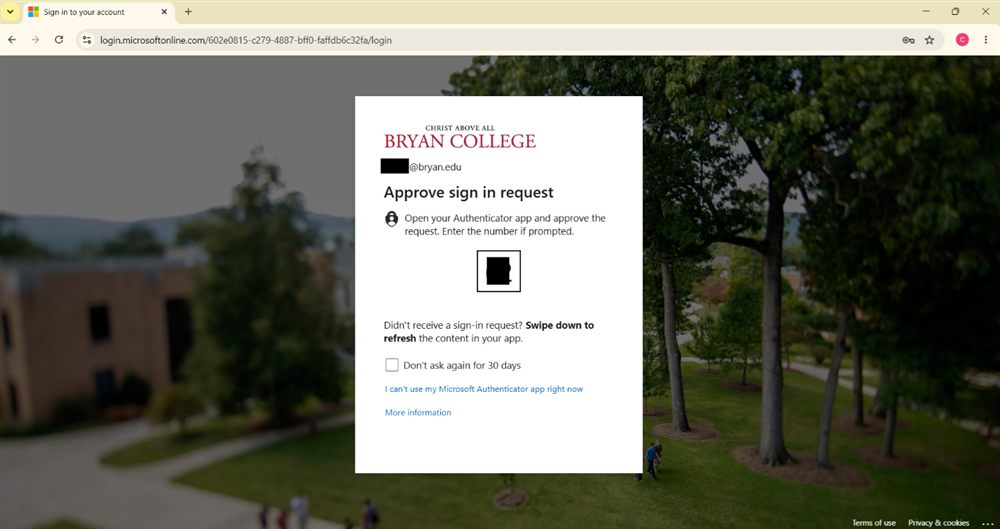Open saved passwords key icon
Screen dimensions: 1000x529
pos(908,40)
